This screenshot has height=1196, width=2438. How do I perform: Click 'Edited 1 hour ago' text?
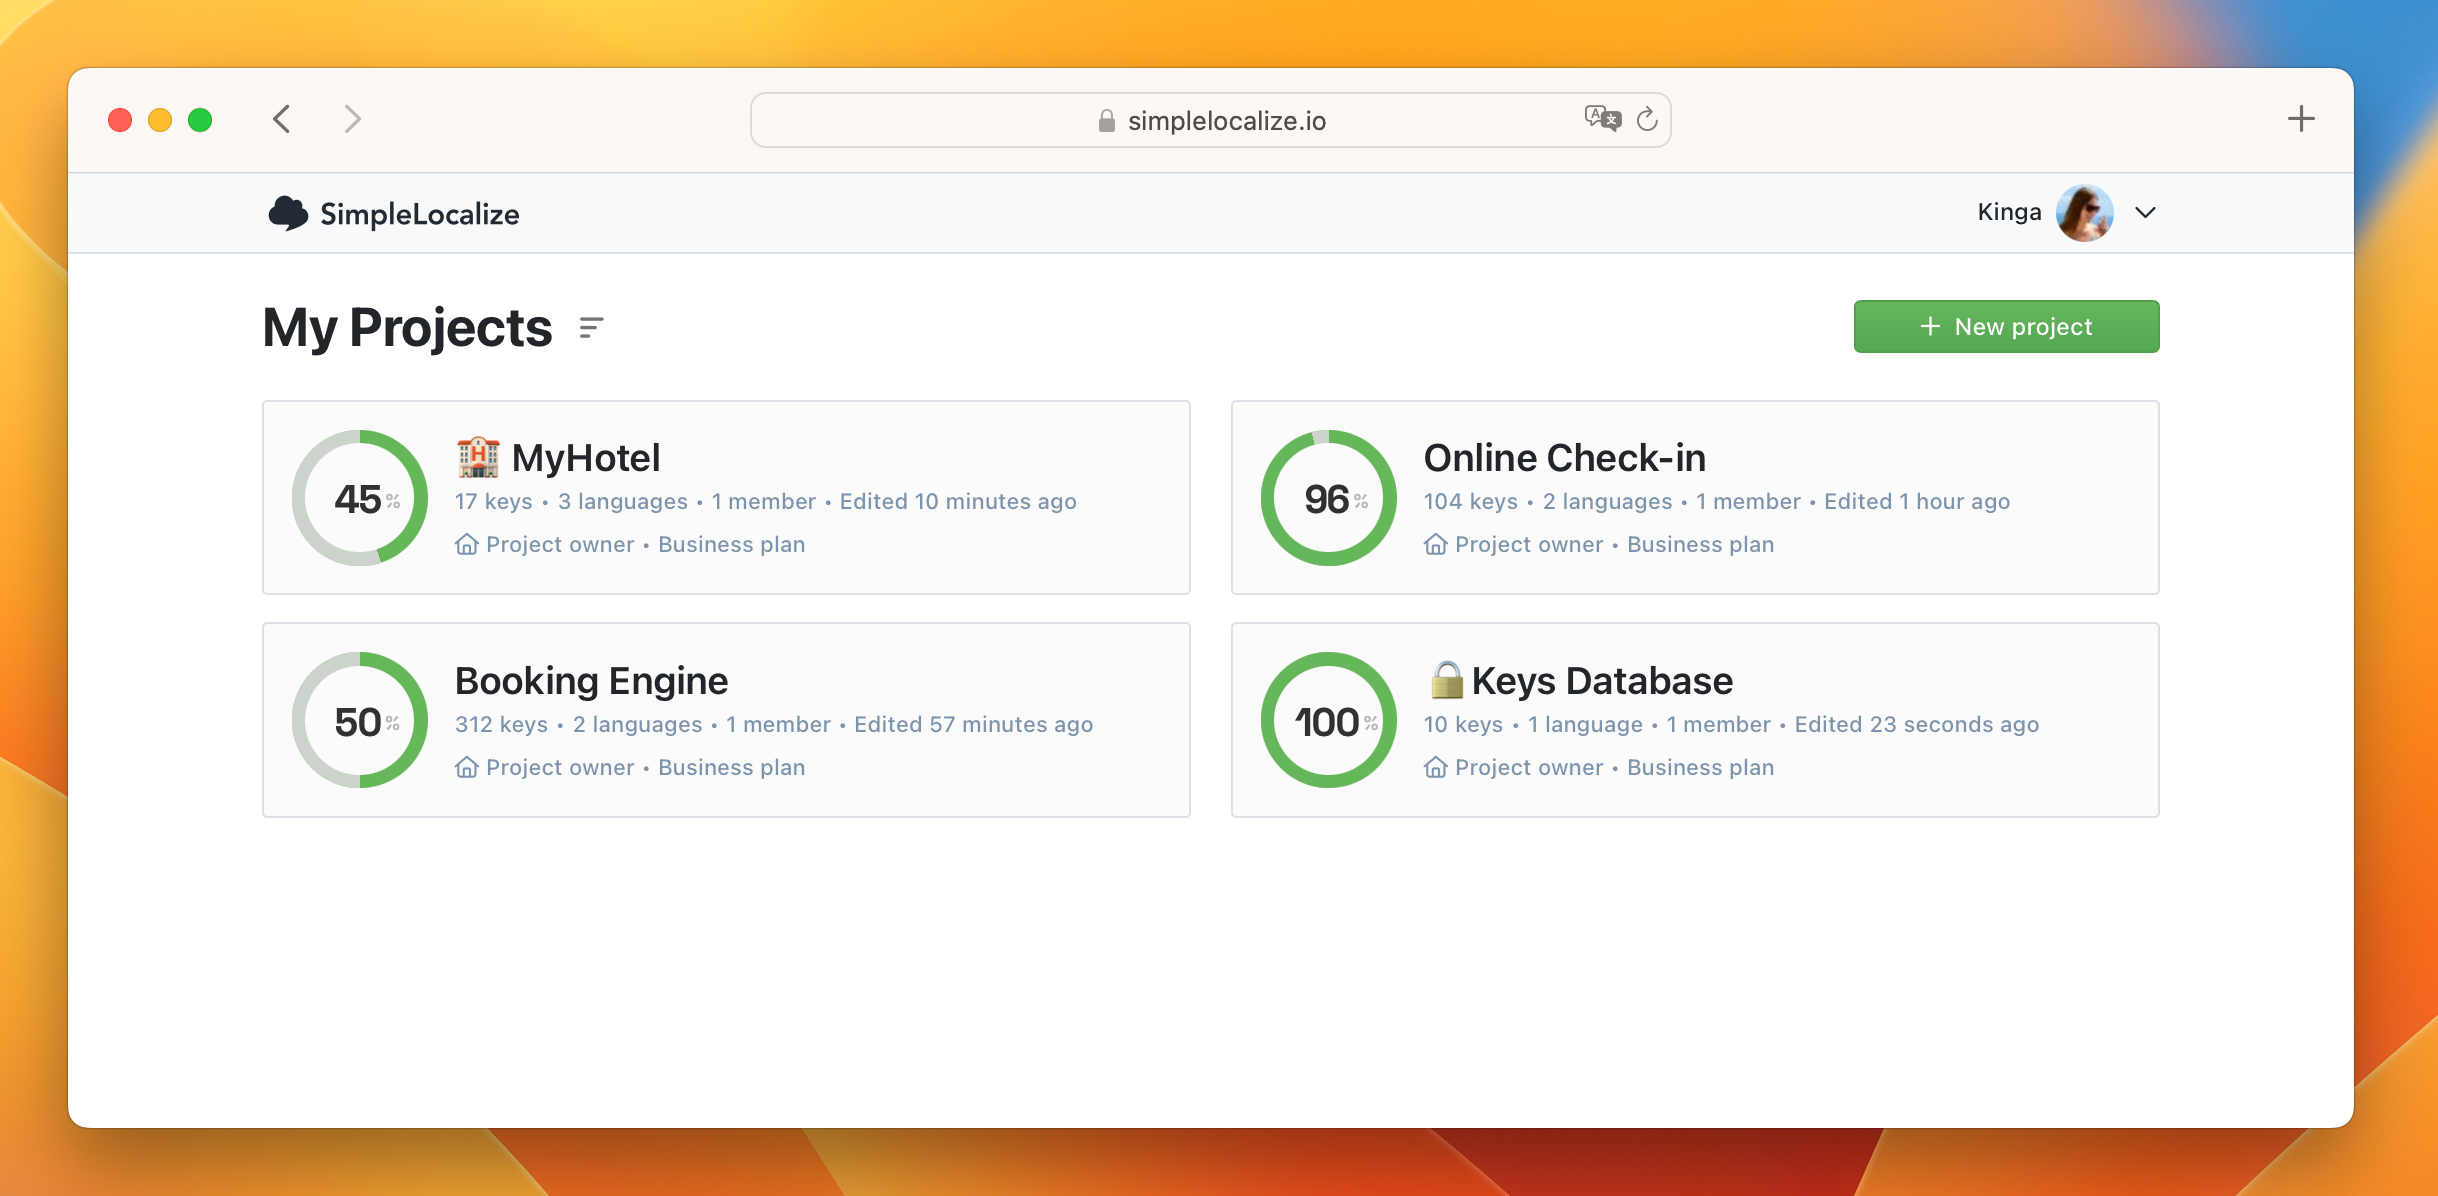pos(1917,501)
